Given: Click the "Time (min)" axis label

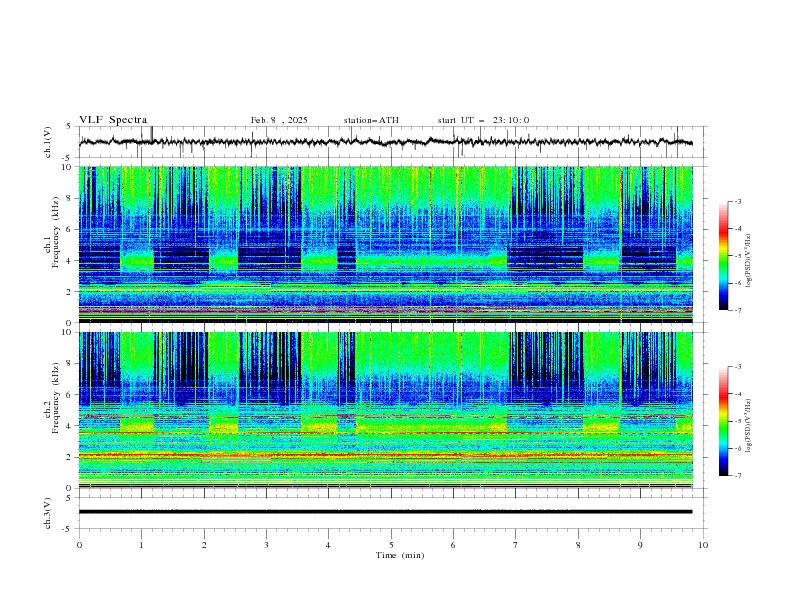Looking at the screenshot, I should pyautogui.click(x=400, y=555).
